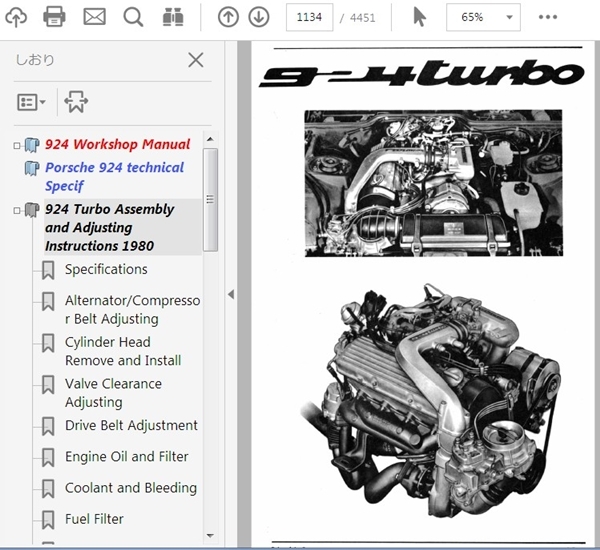Click the engine bay photo on page

434,183
